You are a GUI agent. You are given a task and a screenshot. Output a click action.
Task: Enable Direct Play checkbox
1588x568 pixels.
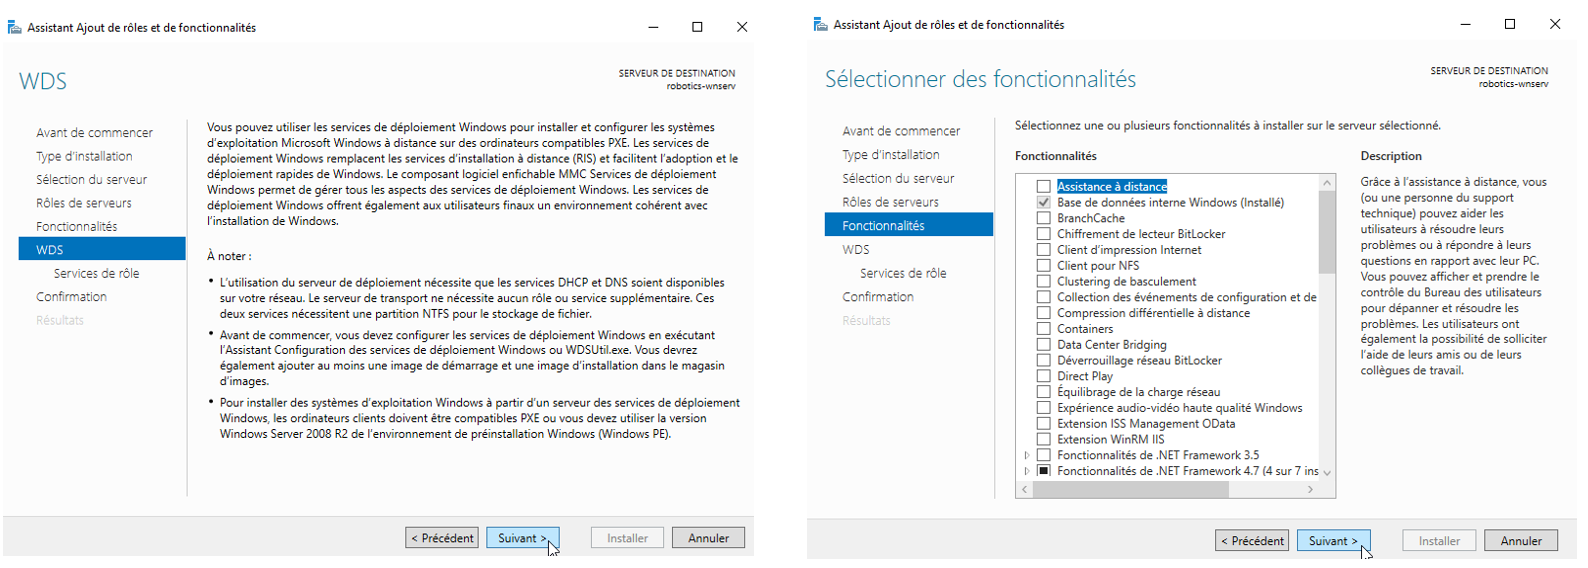pos(1043,376)
